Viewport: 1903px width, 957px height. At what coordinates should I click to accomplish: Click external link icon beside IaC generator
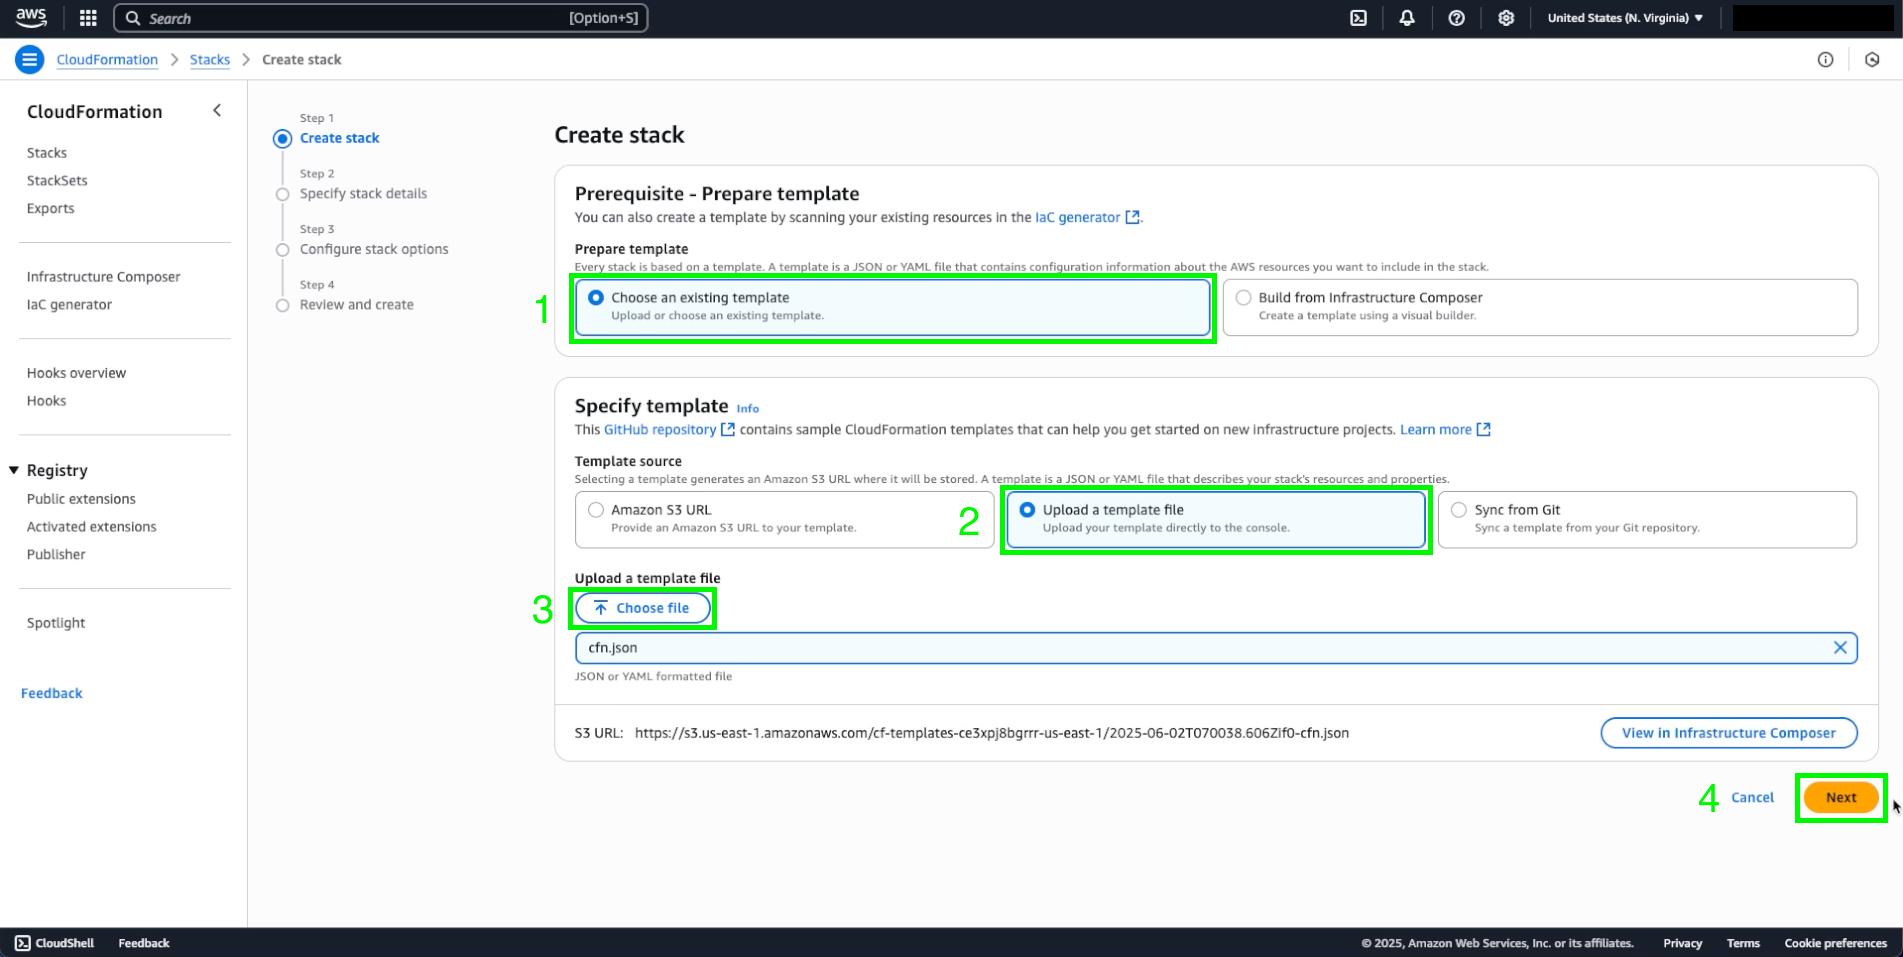[1132, 217]
